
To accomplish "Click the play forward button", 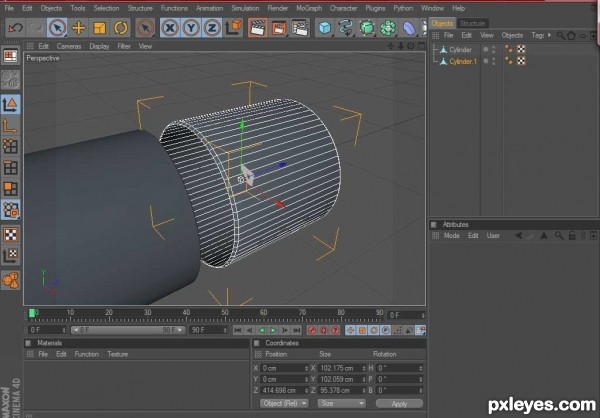I will coord(273,330).
